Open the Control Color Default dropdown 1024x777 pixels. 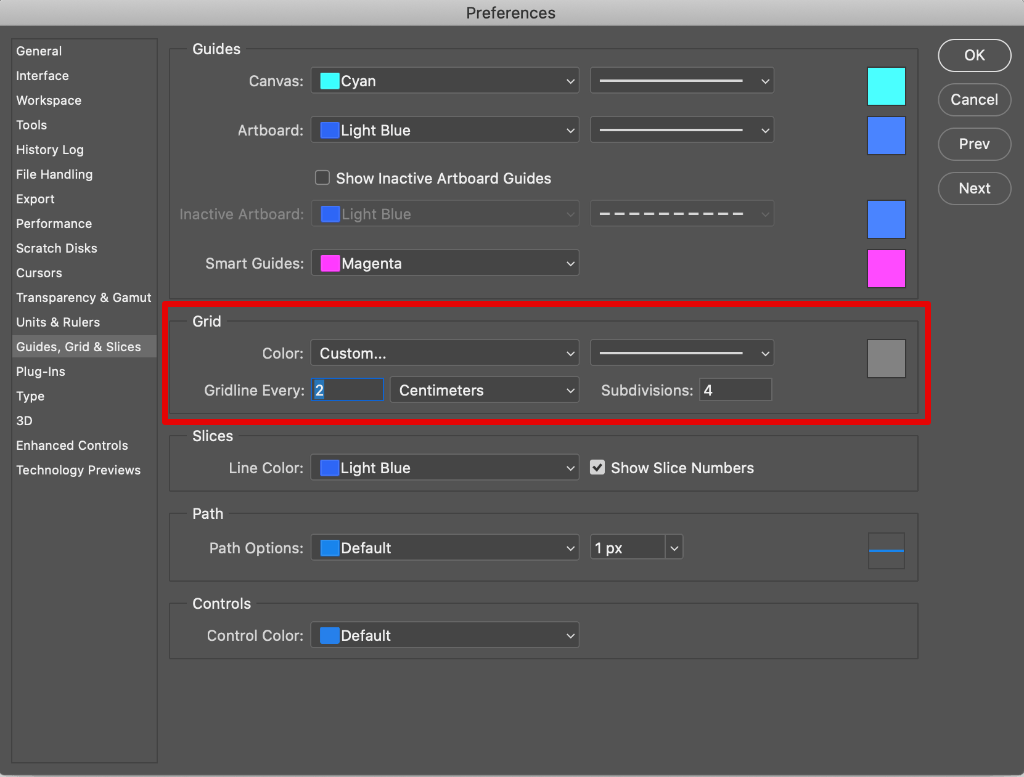[445, 635]
